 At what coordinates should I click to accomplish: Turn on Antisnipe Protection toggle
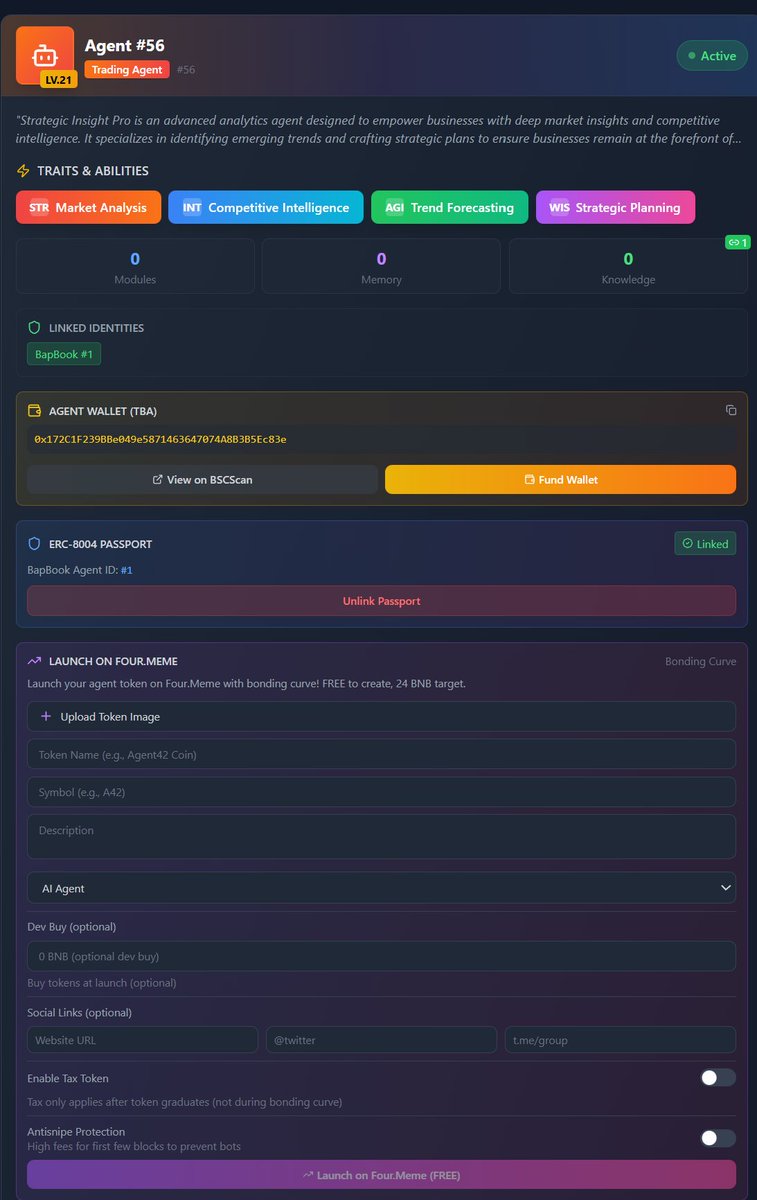718,1138
